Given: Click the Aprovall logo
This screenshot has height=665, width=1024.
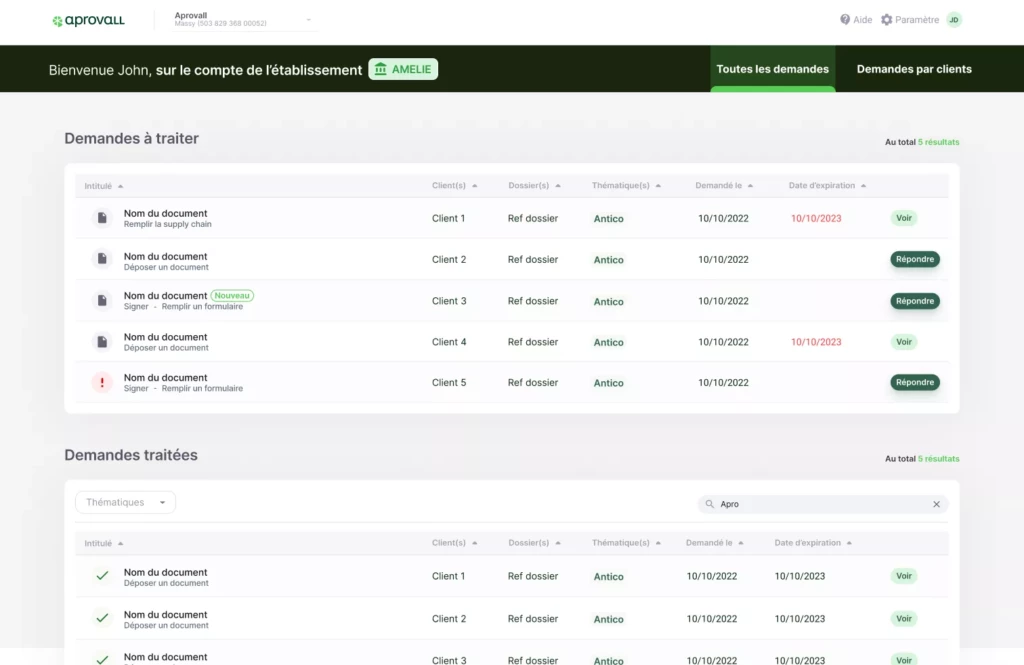Looking at the screenshot, I should (88, 20).
